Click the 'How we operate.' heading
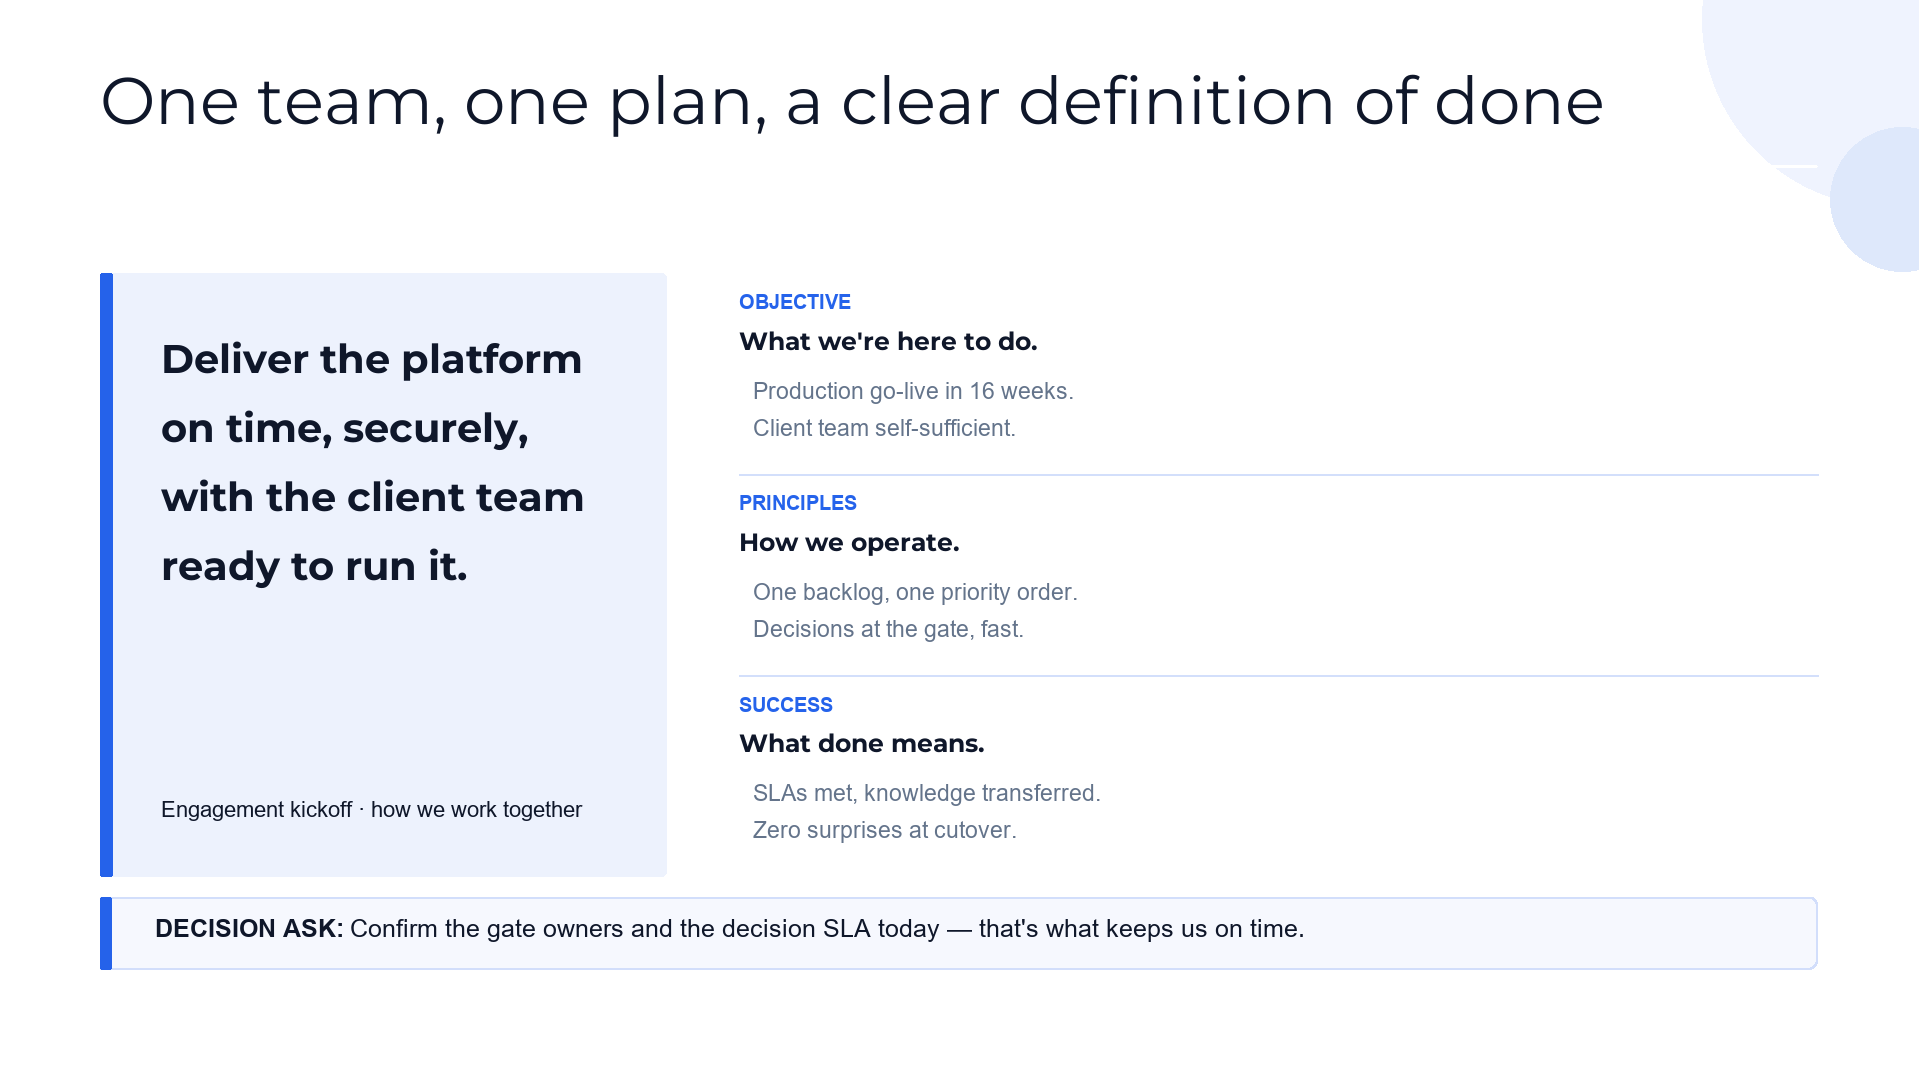The image size is (1919, 1080). point(849,542)
